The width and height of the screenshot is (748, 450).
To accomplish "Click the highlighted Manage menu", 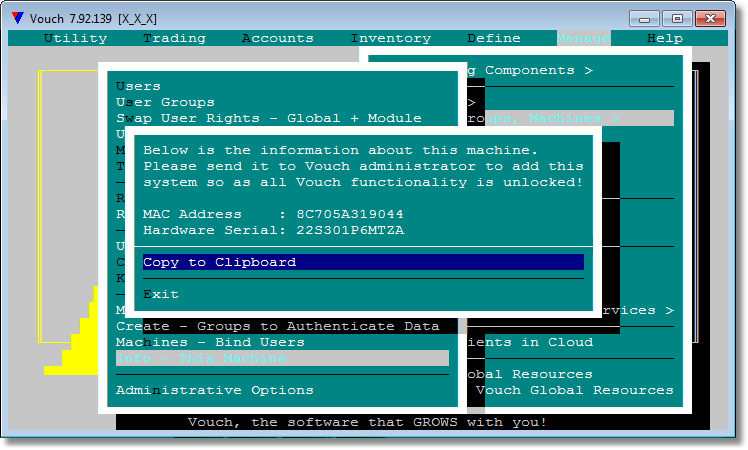I will tap(583, 38).
